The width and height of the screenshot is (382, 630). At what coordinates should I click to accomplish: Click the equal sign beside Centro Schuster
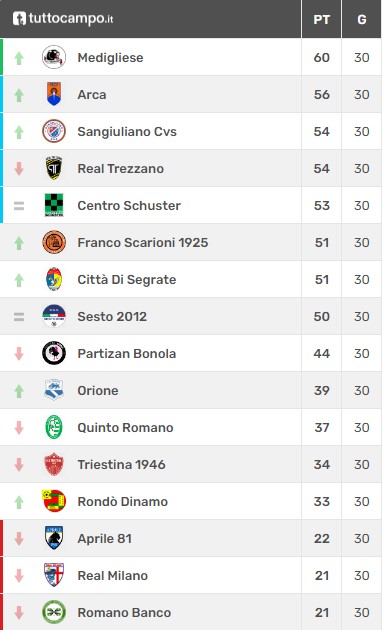tap(19, 206)
